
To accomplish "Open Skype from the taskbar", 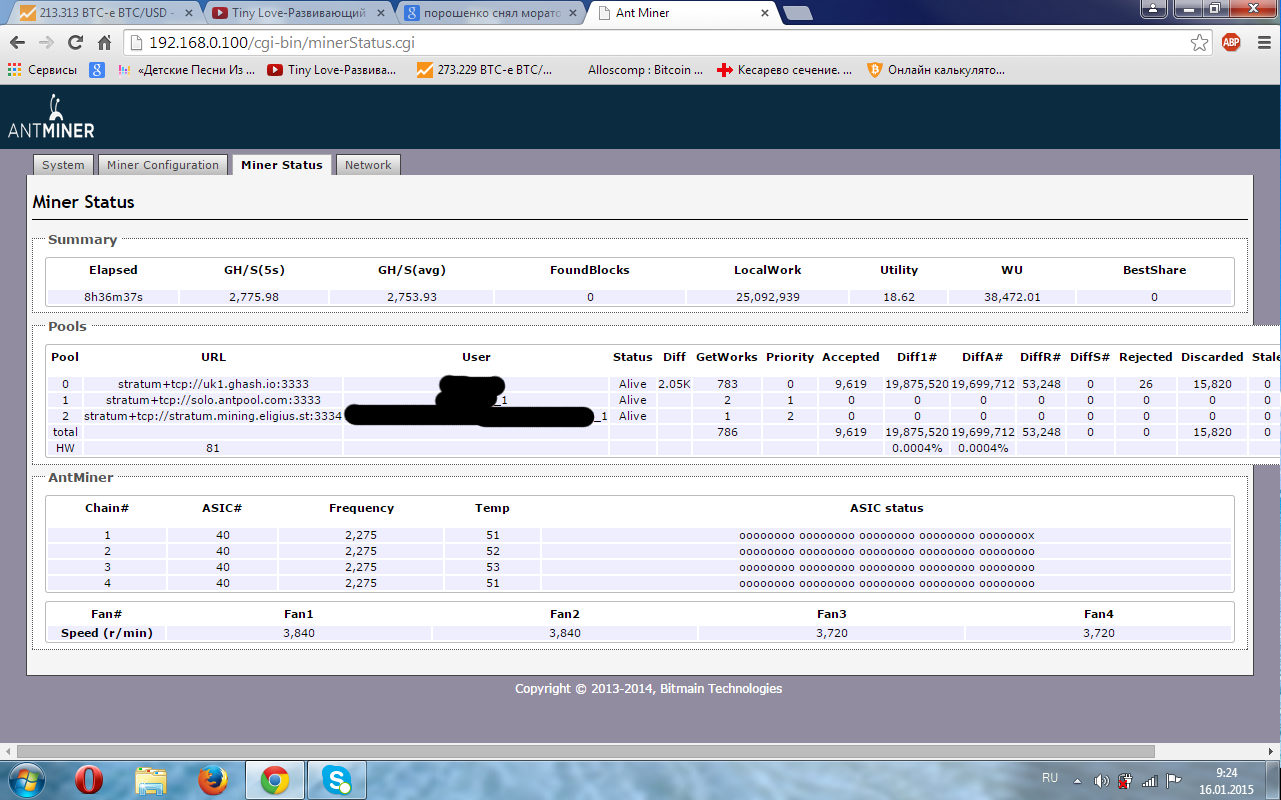I will point(337,779).
